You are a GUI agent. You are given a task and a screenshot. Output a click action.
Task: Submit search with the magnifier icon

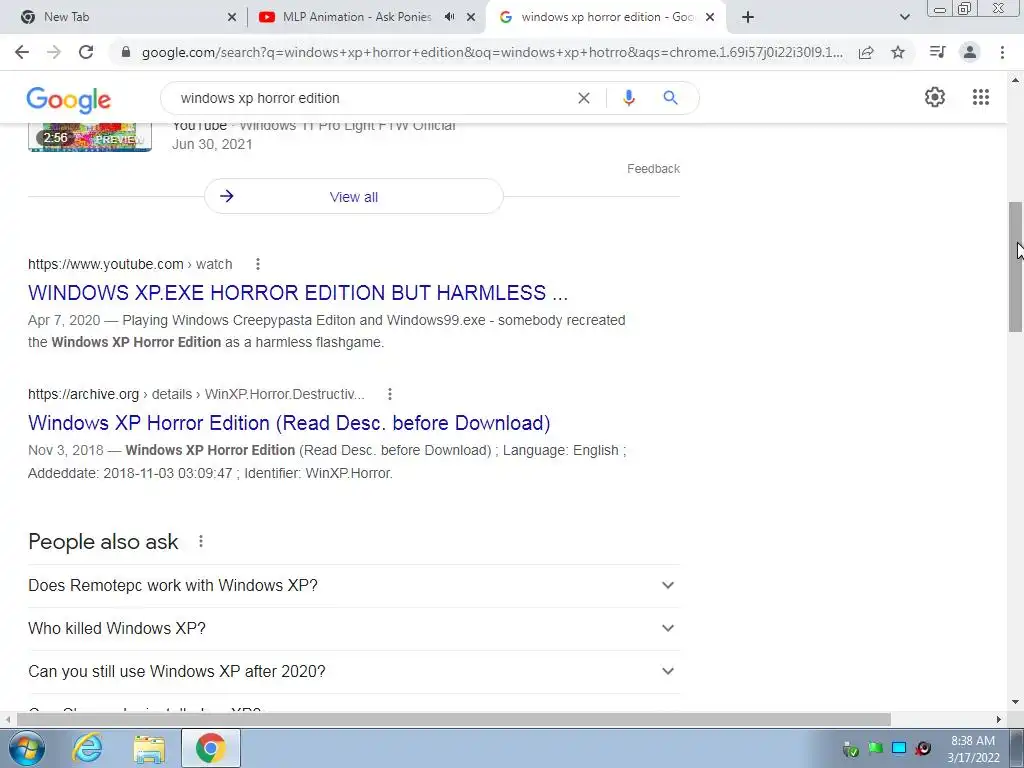pos(670,98)
